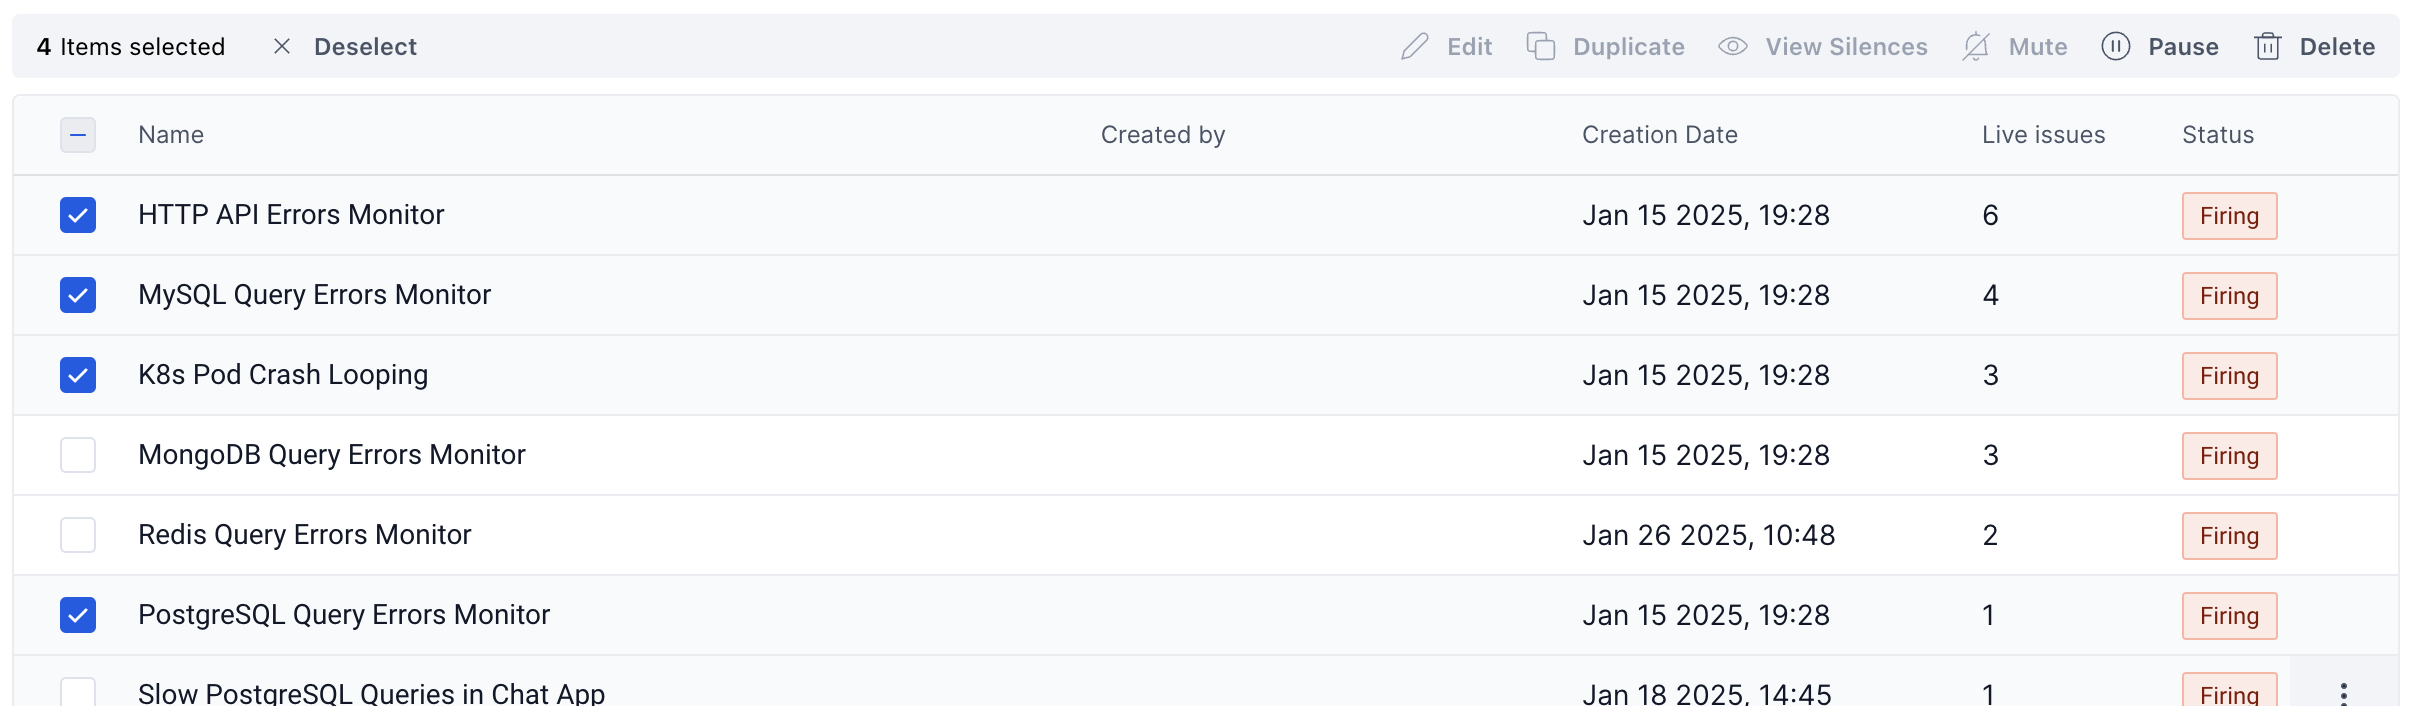Sort by Creation Date column header
2426x706 pixels.
(1659, 135)
